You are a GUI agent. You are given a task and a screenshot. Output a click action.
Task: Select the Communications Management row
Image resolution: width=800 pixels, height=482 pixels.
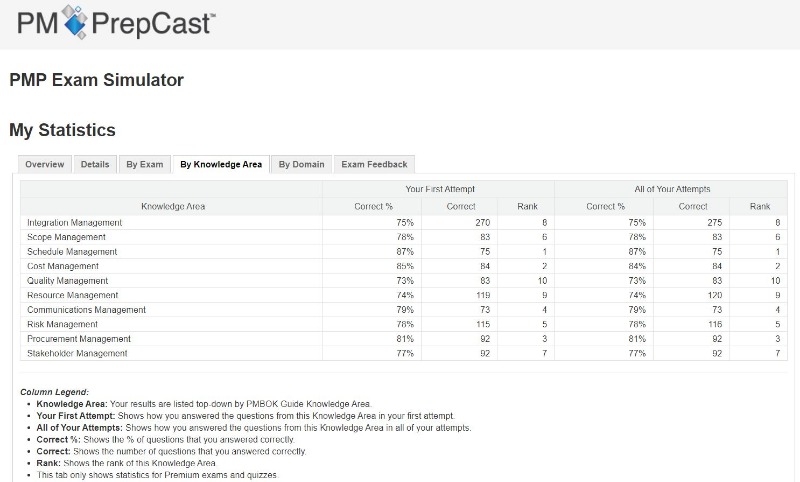(x=404, y=310)
